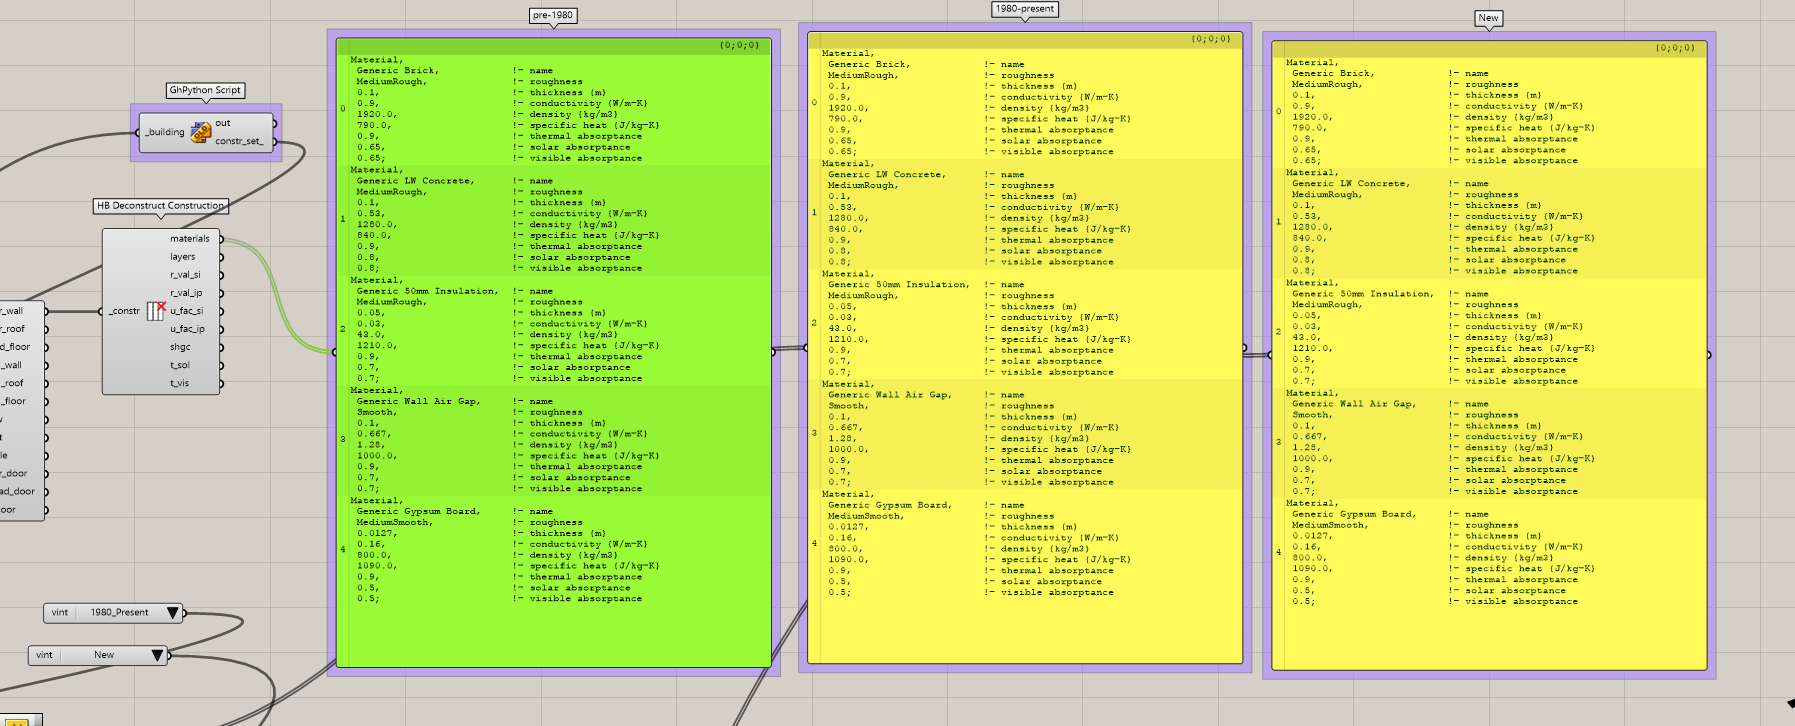Click the materials output grip
This screenshot has width=1795, height=726.
point(222,239)
